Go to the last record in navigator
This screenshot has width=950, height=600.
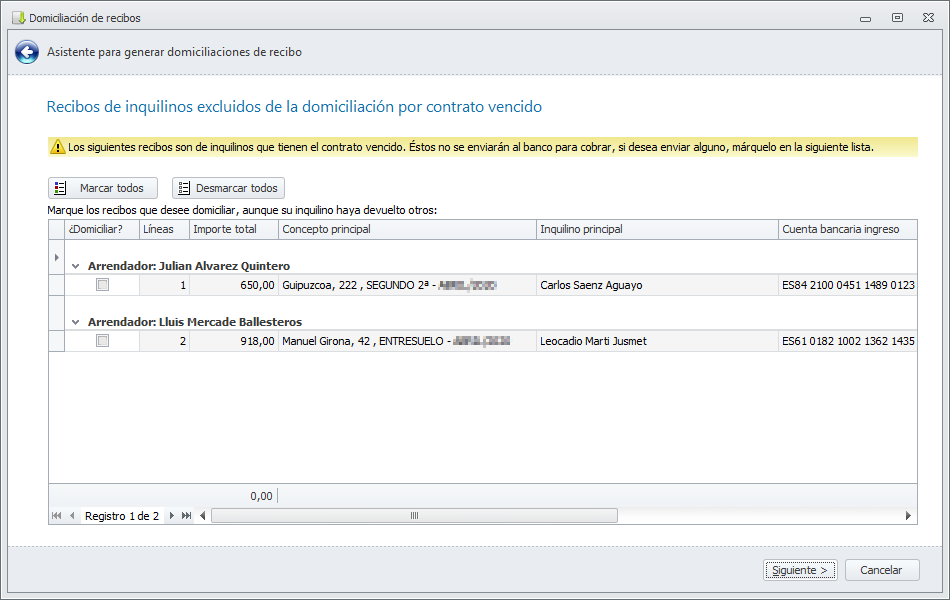click(187, 516)
